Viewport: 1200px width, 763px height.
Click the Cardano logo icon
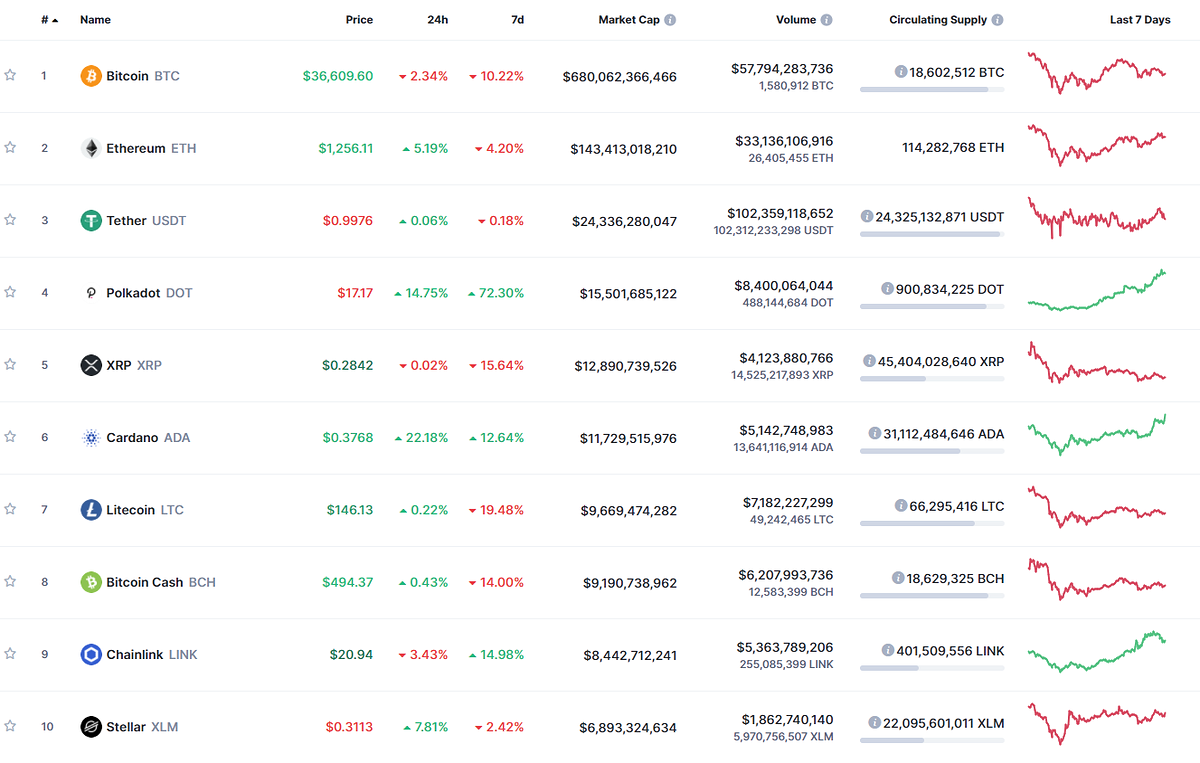pyautogui.click(x=91, y=437)
